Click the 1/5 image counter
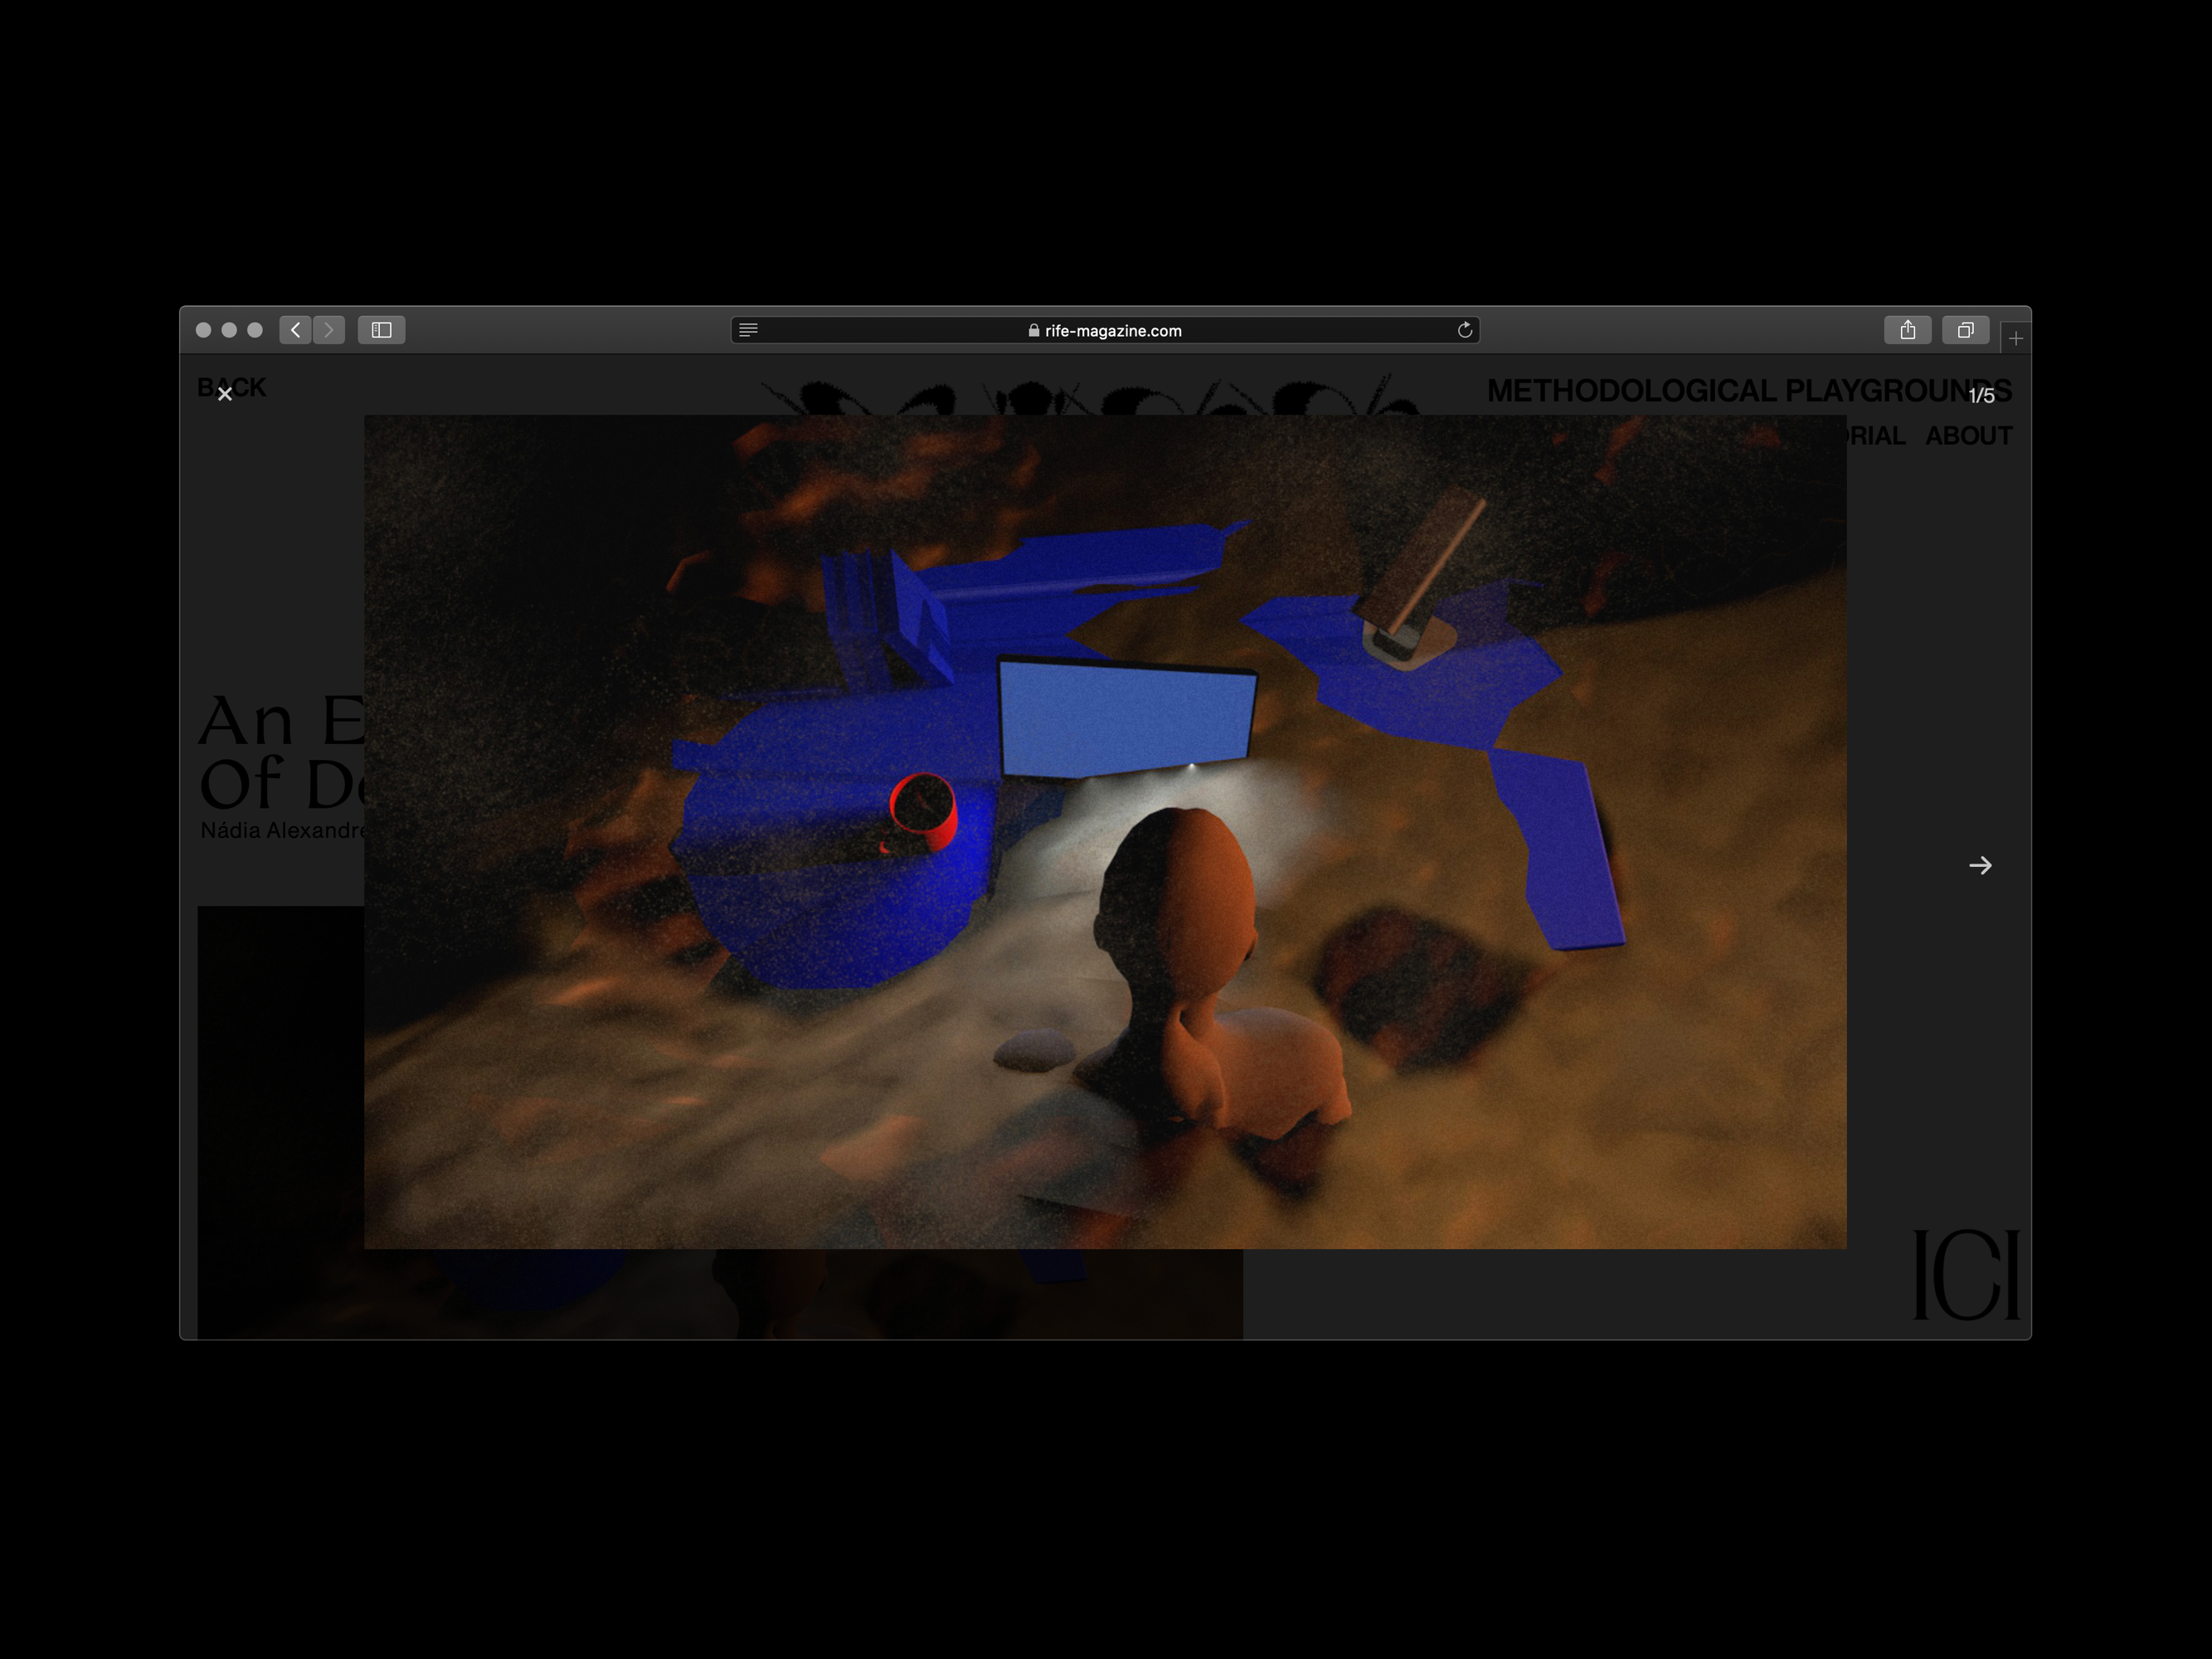Screen dimensions: 2212x1659 tap(1981, 396)
